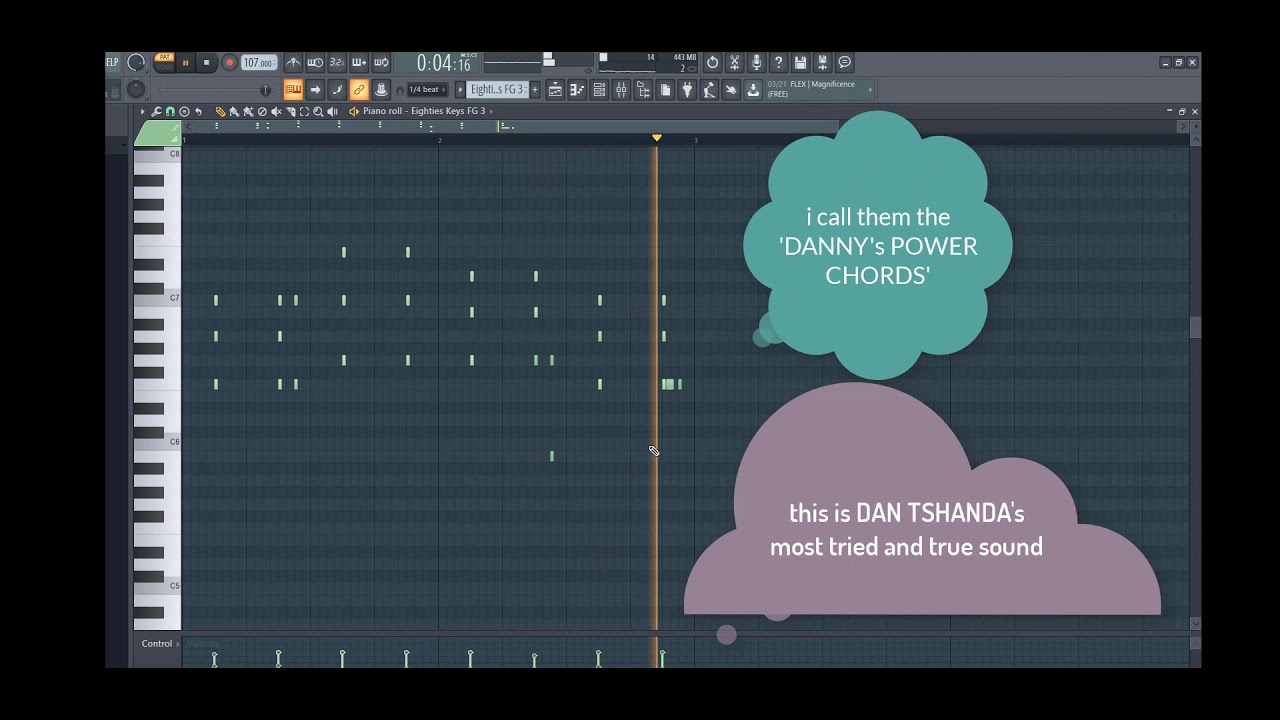Click the 0:04:16 time display

pos(443,63)
